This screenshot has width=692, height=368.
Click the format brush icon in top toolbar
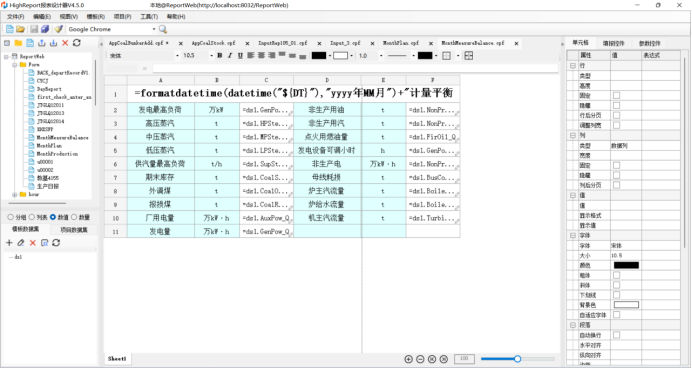click(x=58, y=29)
